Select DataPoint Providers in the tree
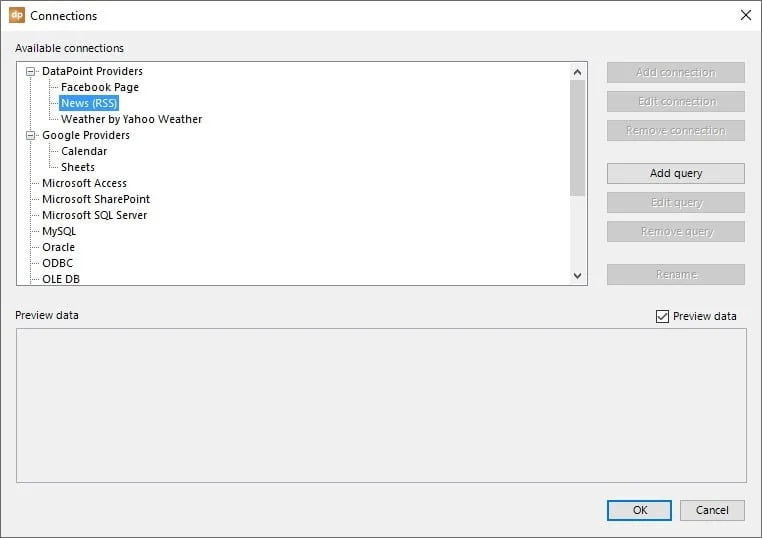 tap(92, 71)
